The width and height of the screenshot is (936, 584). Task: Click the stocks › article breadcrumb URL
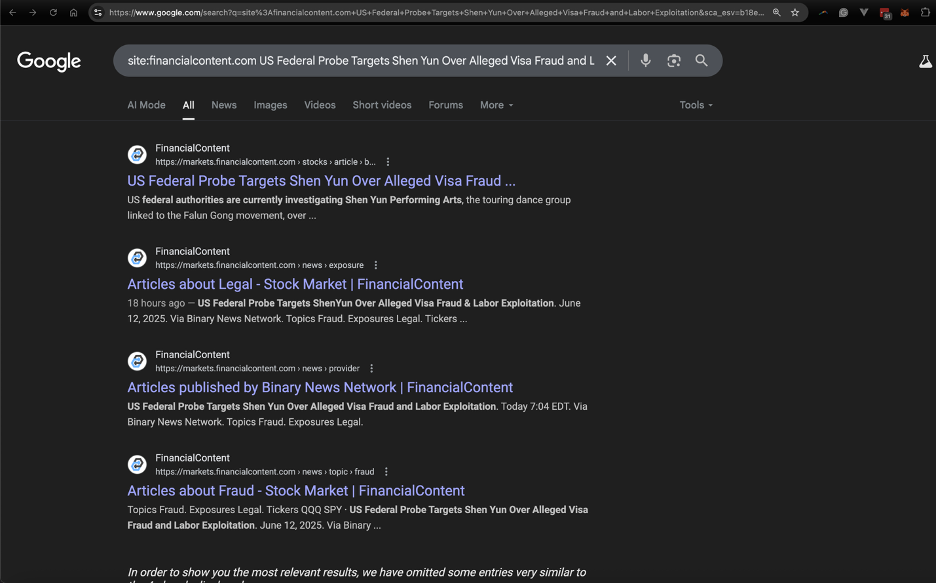click(x=266, y=162)
